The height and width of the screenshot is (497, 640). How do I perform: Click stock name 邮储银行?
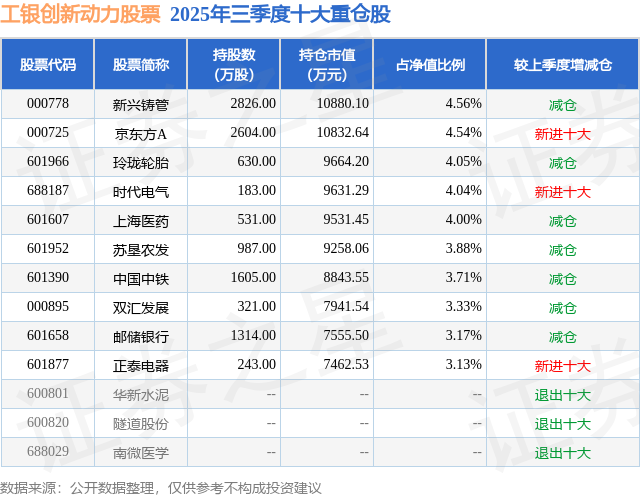(x=141, y=337)
